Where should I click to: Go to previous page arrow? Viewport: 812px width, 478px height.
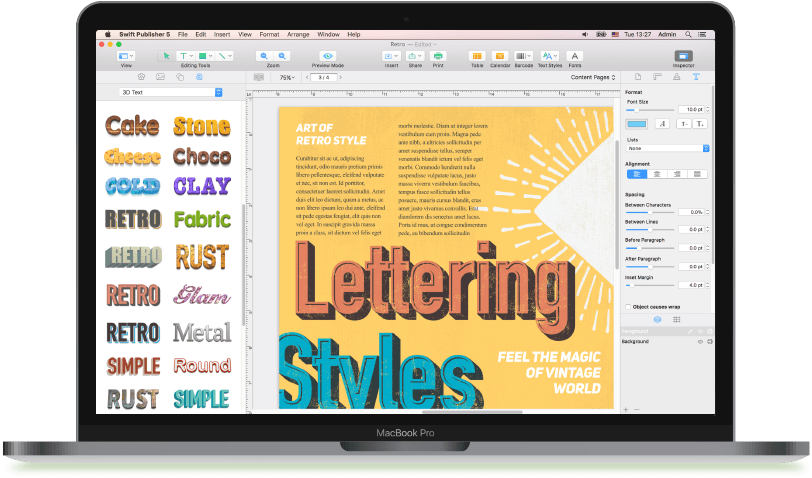(x=307, y=77)
